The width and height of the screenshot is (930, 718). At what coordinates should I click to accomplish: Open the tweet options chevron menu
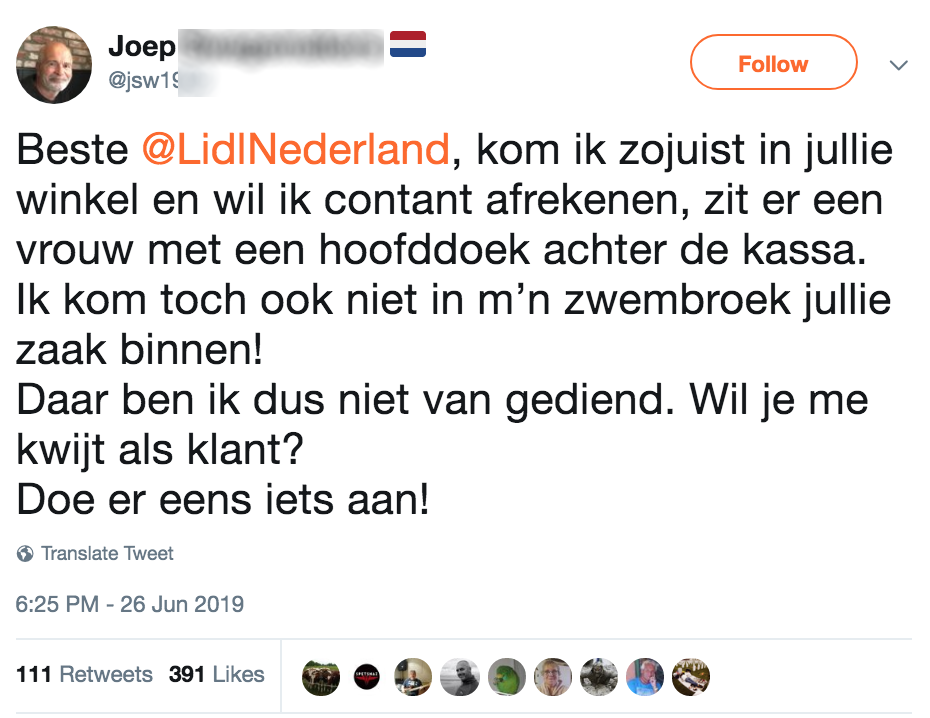pos(898,65)
